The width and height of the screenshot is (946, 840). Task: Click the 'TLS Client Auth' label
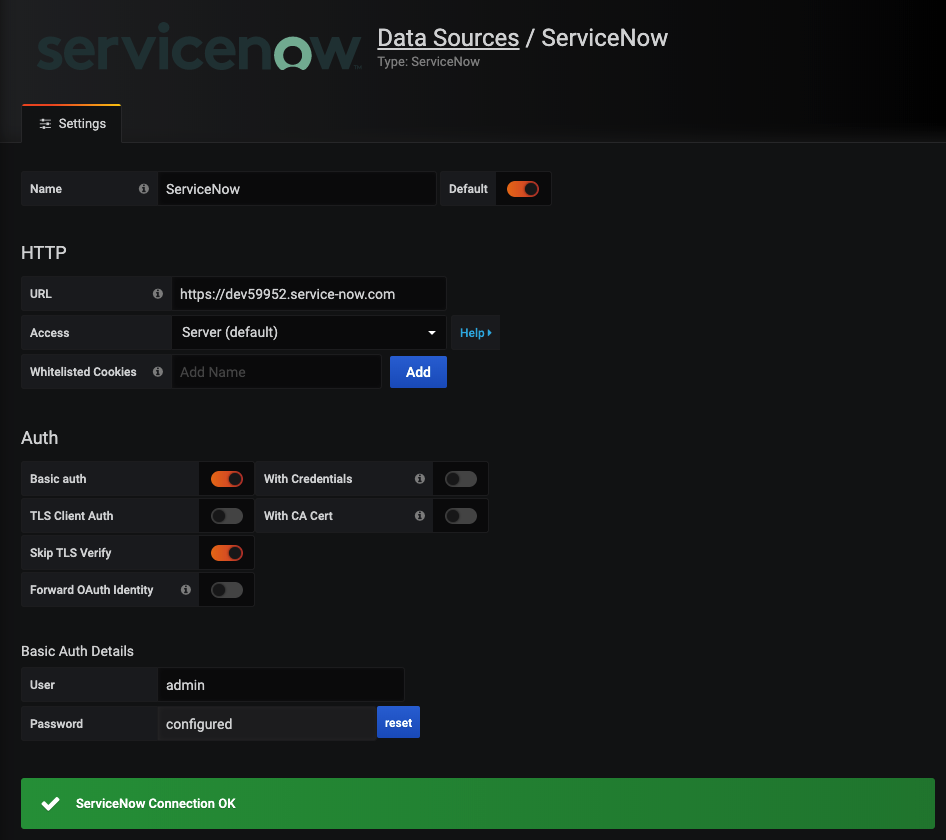click(x=72, y=516)
